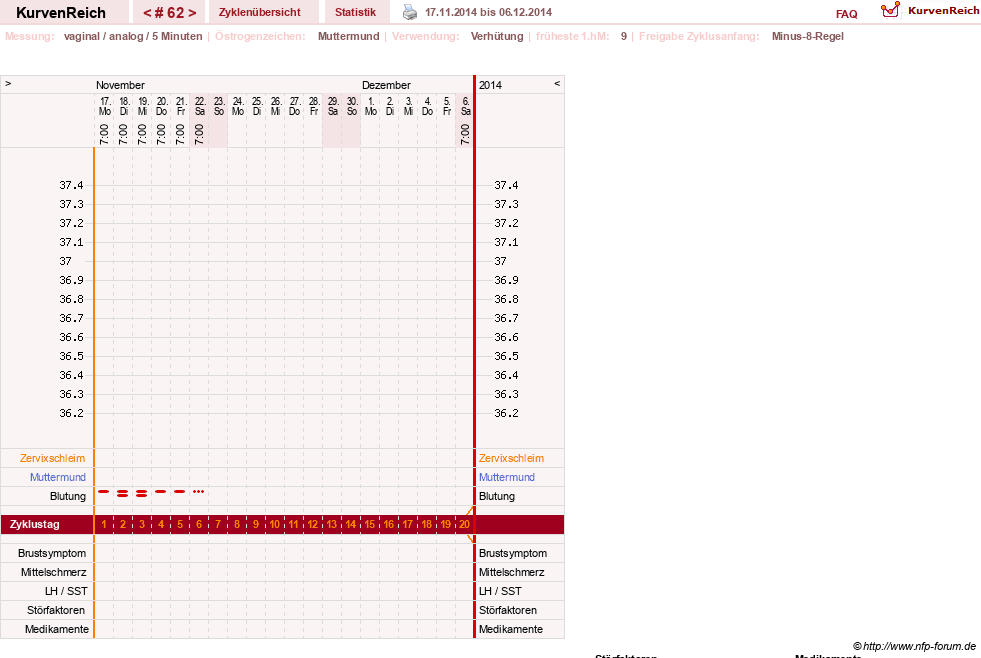Click bleeding mark on cycle day 1
981x658 pixels.
point(104,492)
